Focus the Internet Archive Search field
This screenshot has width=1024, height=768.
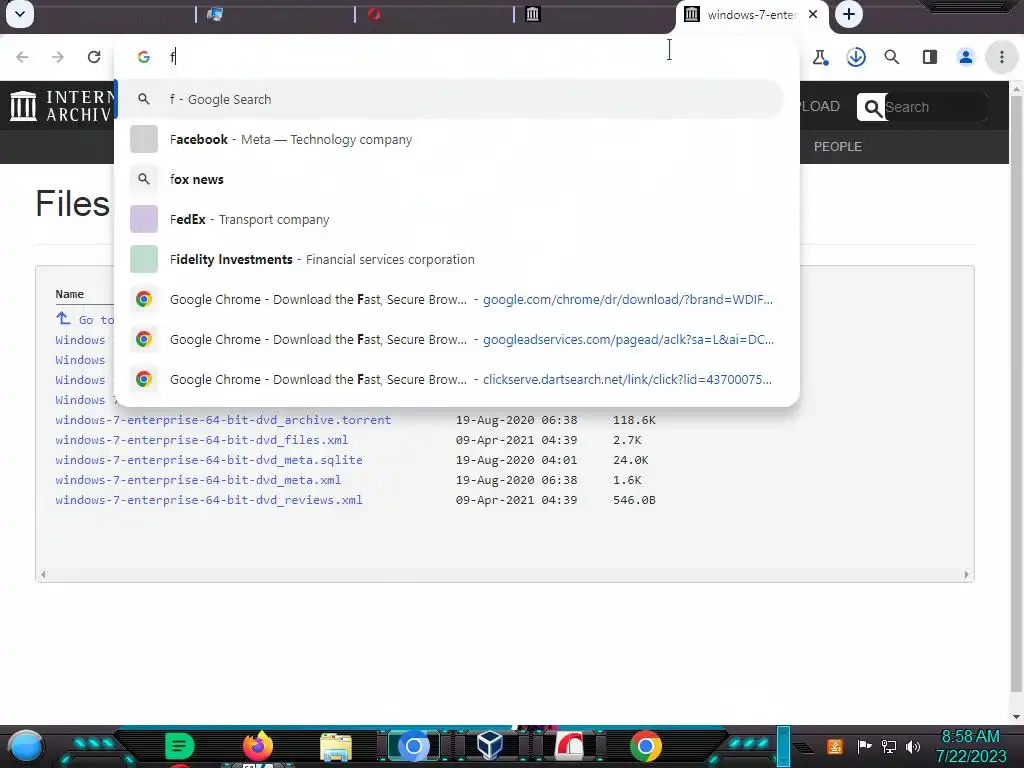tap(934, 107)
